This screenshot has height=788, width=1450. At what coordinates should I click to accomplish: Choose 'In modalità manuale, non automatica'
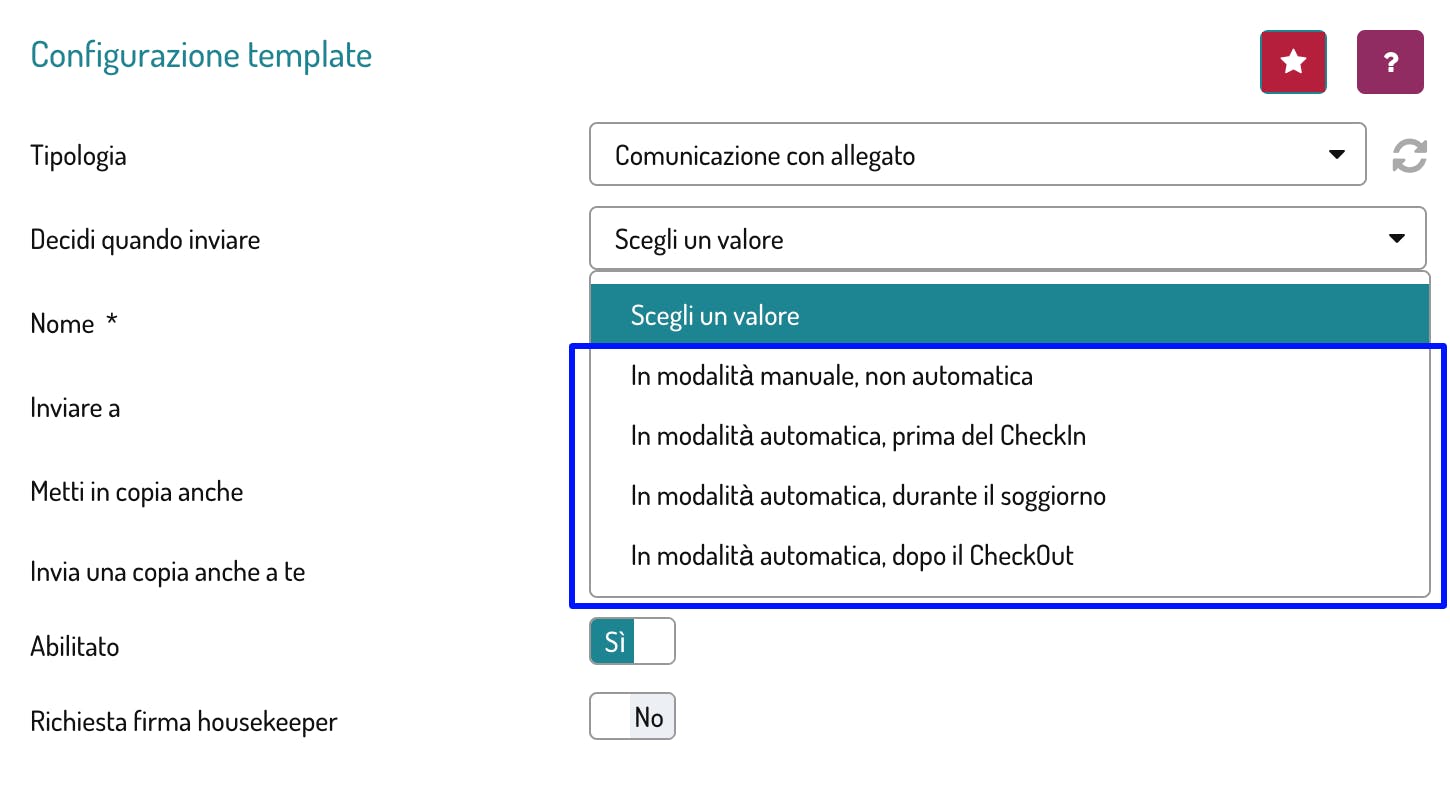831,376
